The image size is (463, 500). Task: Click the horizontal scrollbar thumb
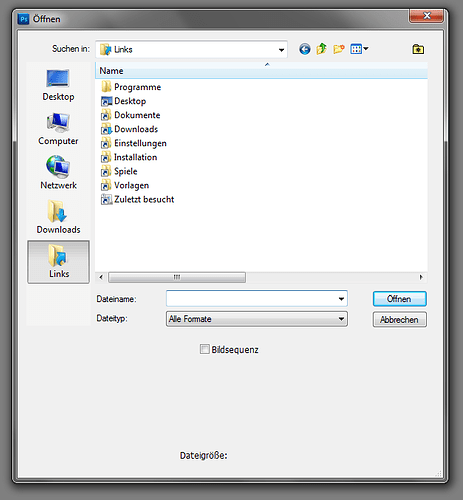coord(177,277)
